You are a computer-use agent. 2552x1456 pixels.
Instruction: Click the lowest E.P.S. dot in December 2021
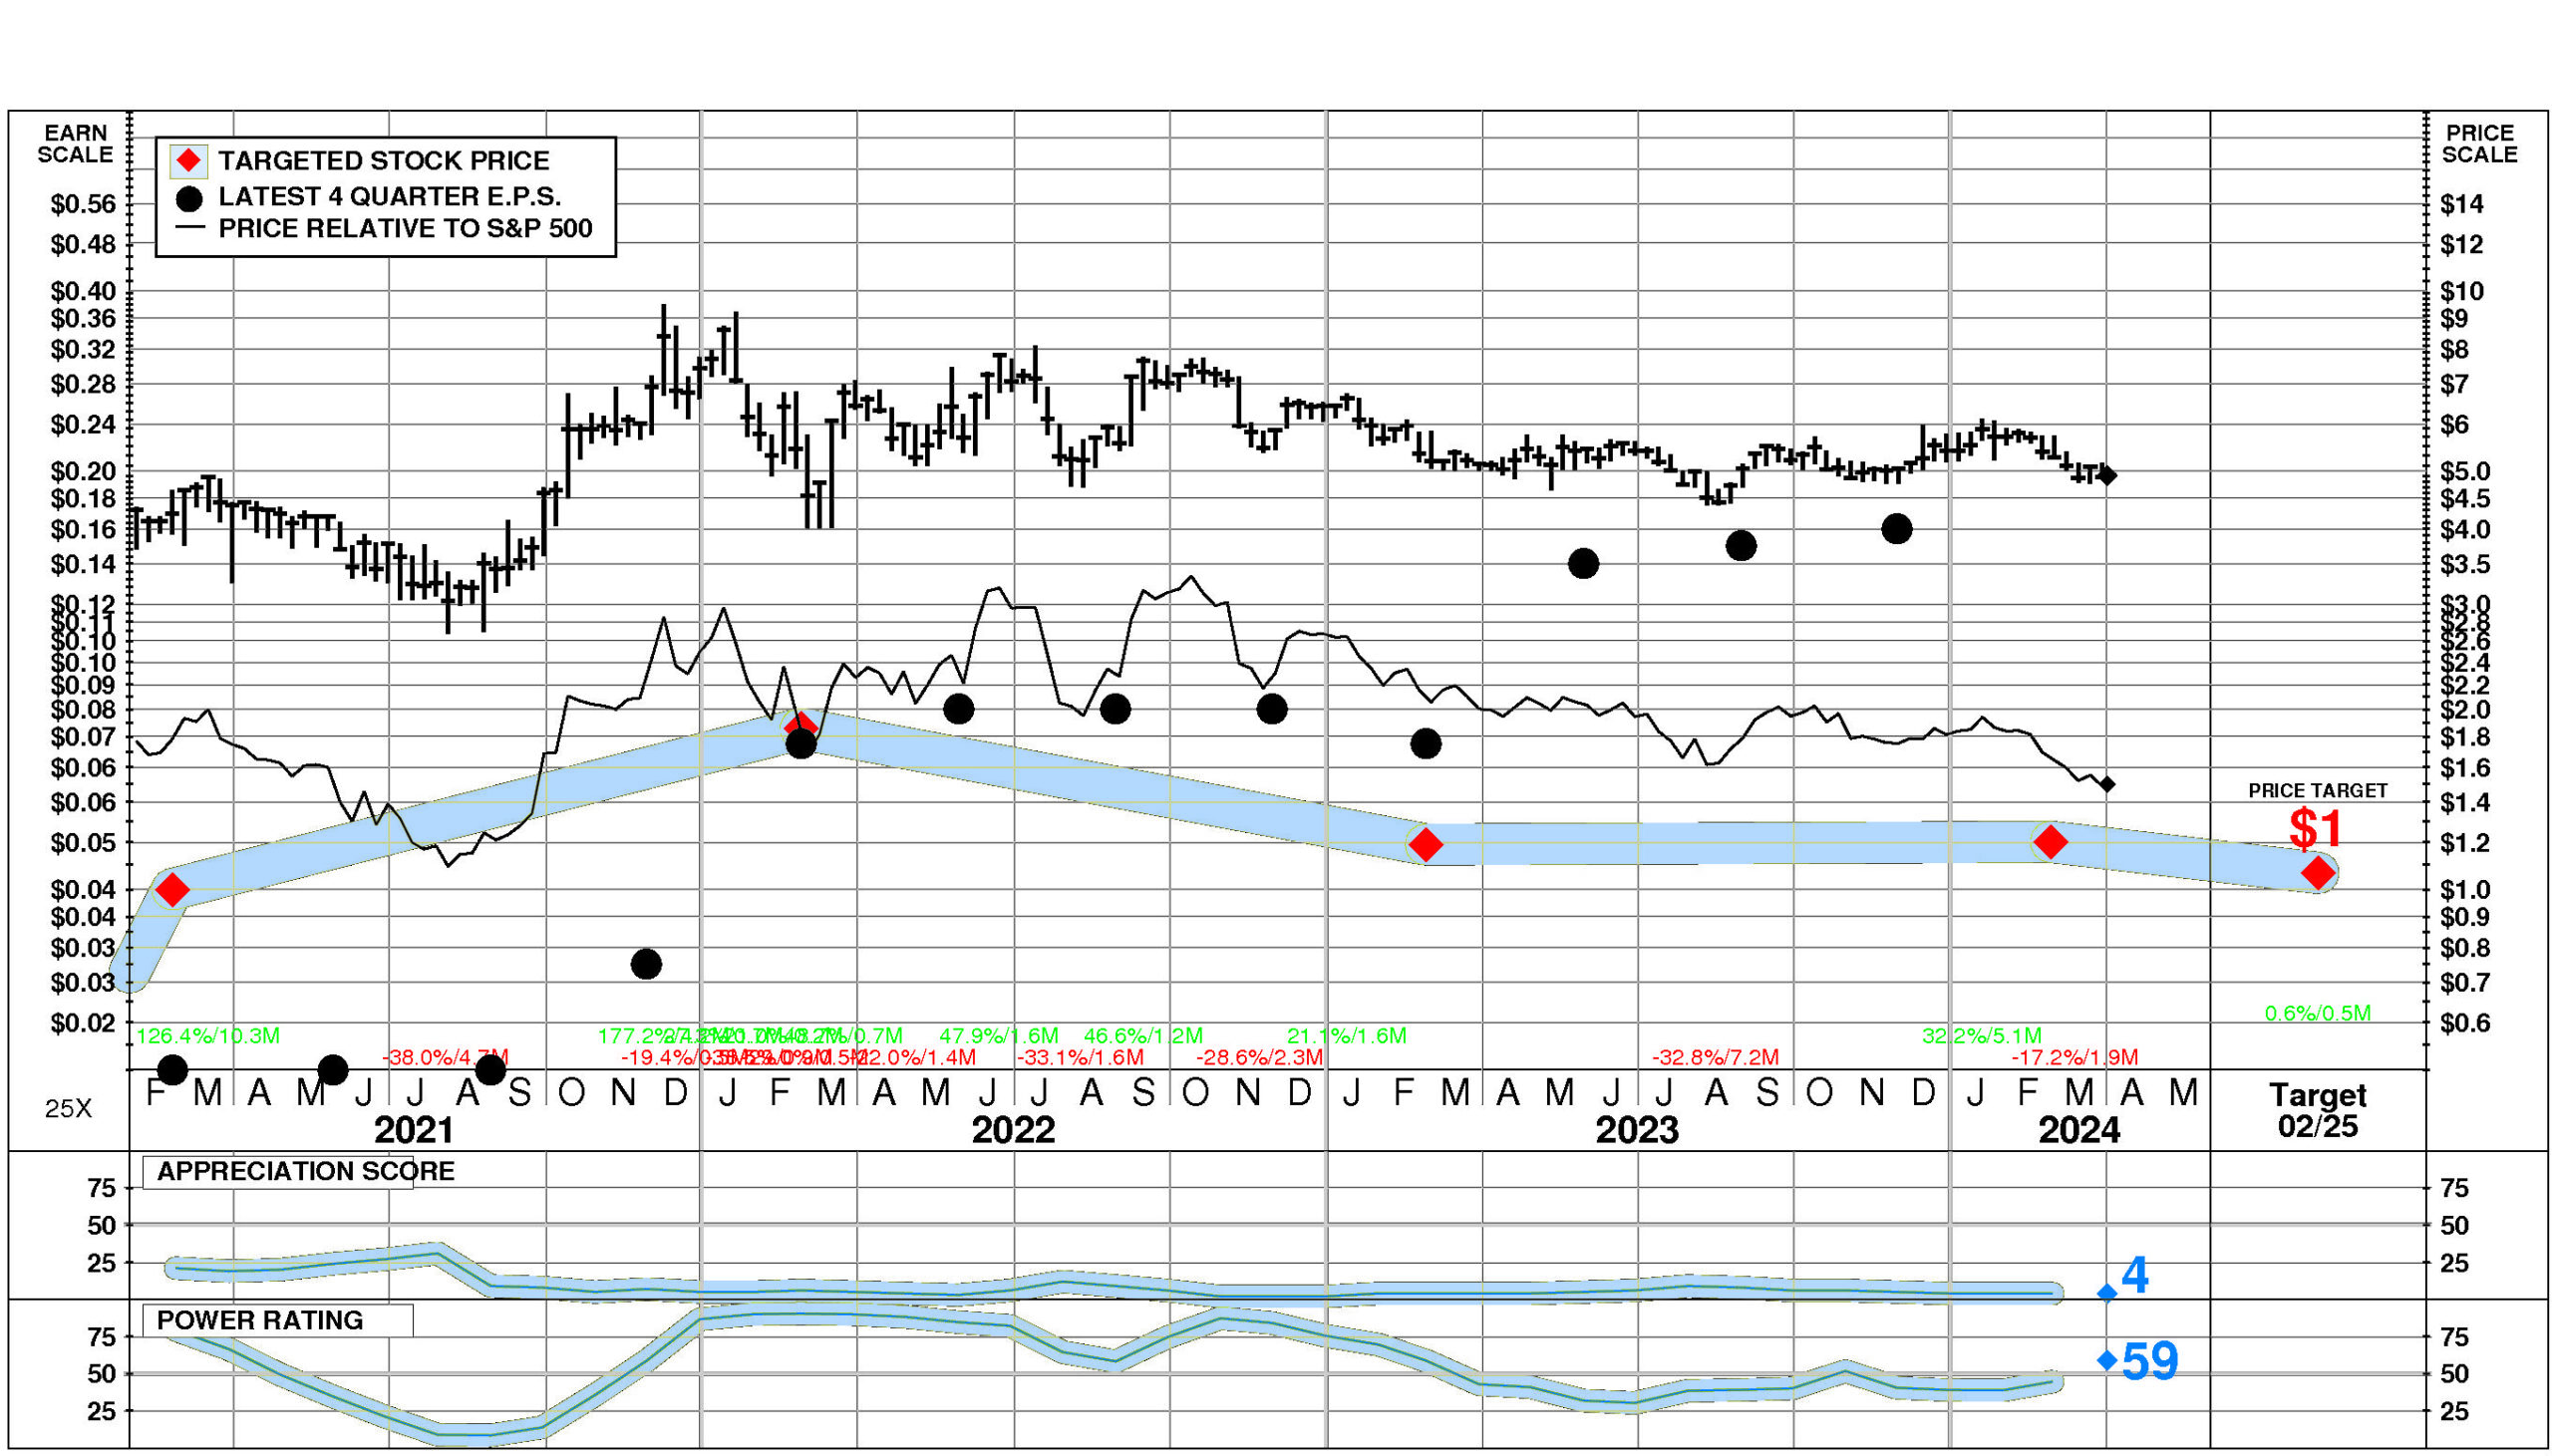point(646,964)
